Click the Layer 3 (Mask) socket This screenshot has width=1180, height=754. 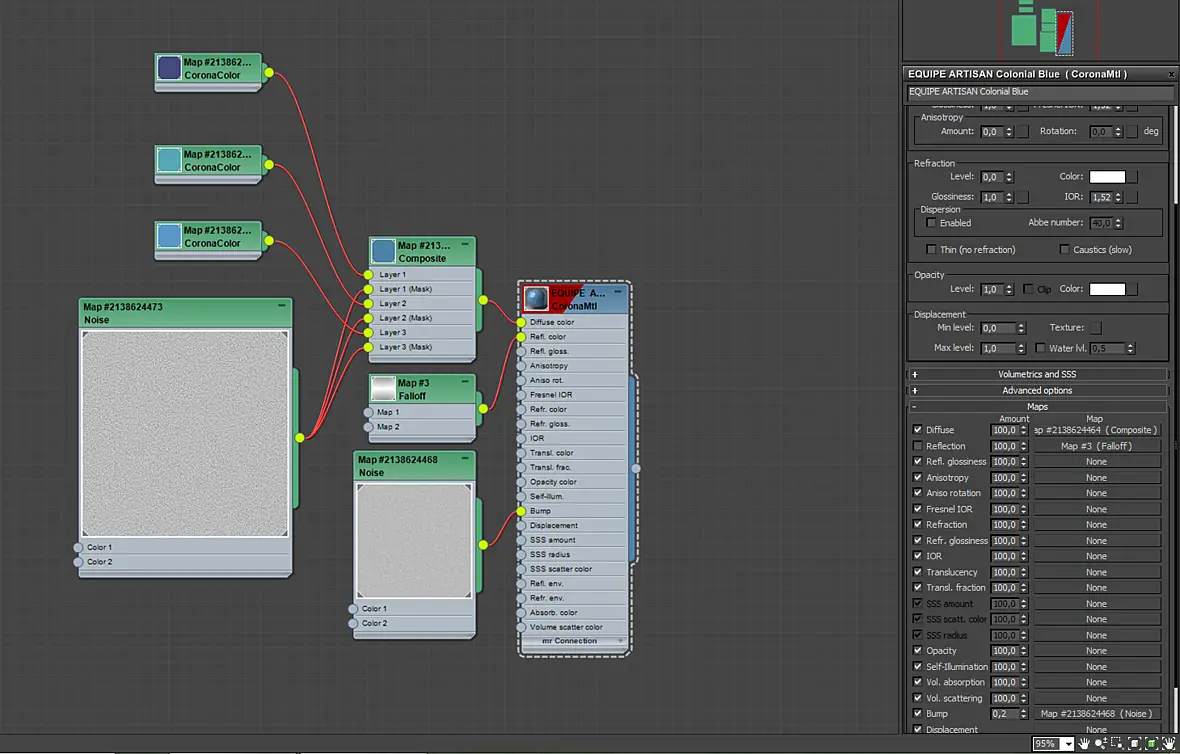point(368,347)
